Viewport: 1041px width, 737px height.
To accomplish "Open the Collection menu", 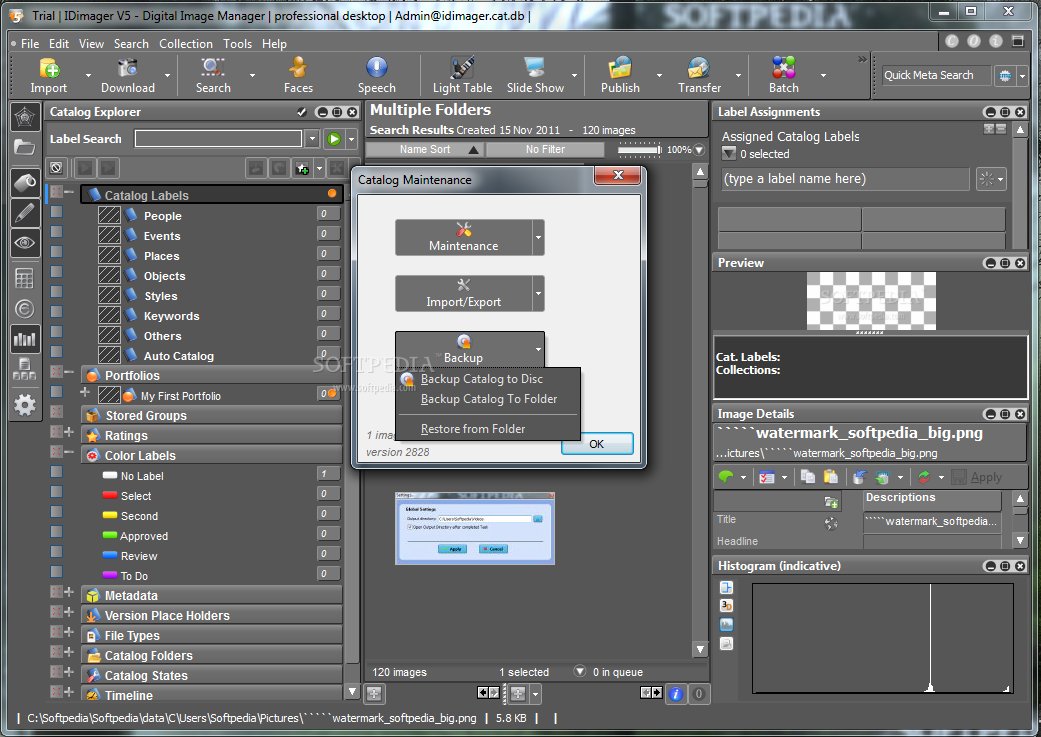I will tap(186, 44).
